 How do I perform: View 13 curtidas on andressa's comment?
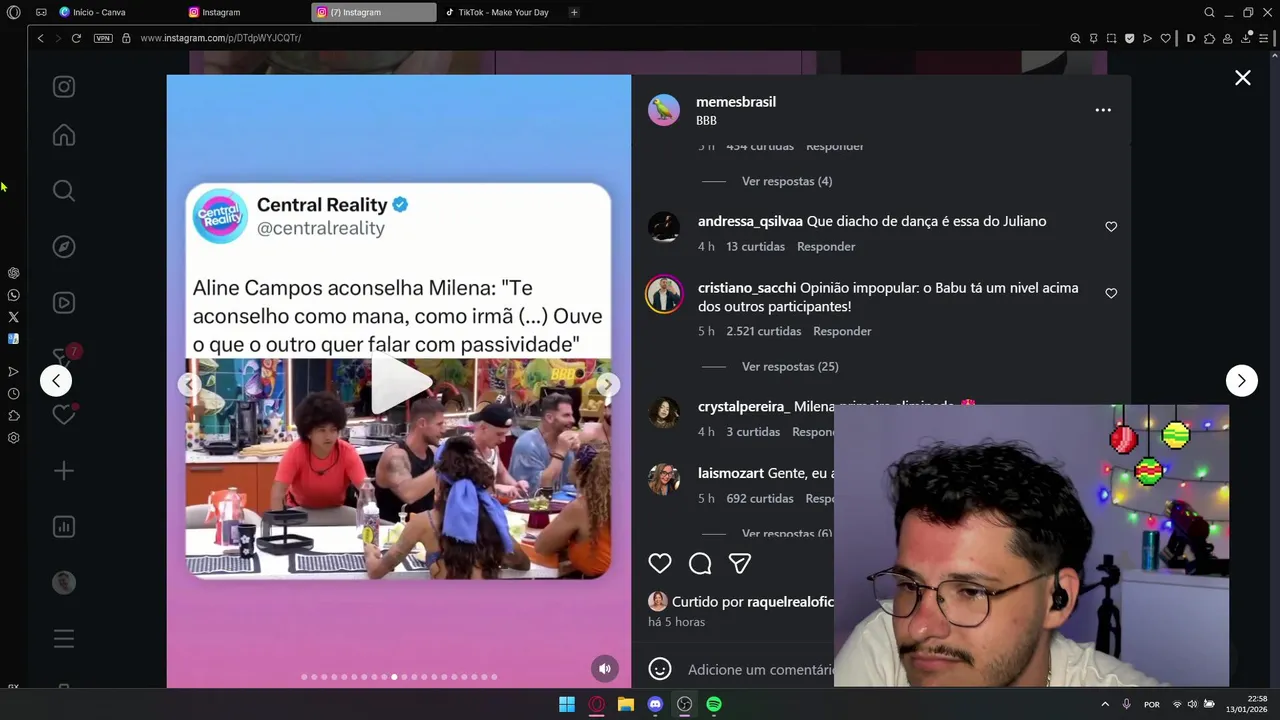(756, 246)
